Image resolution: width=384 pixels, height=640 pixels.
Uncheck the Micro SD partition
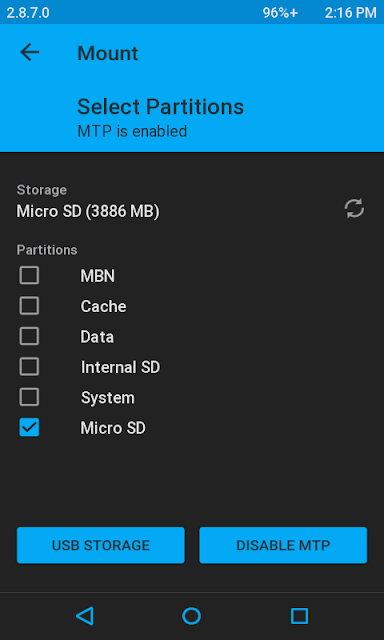[29, 427]
